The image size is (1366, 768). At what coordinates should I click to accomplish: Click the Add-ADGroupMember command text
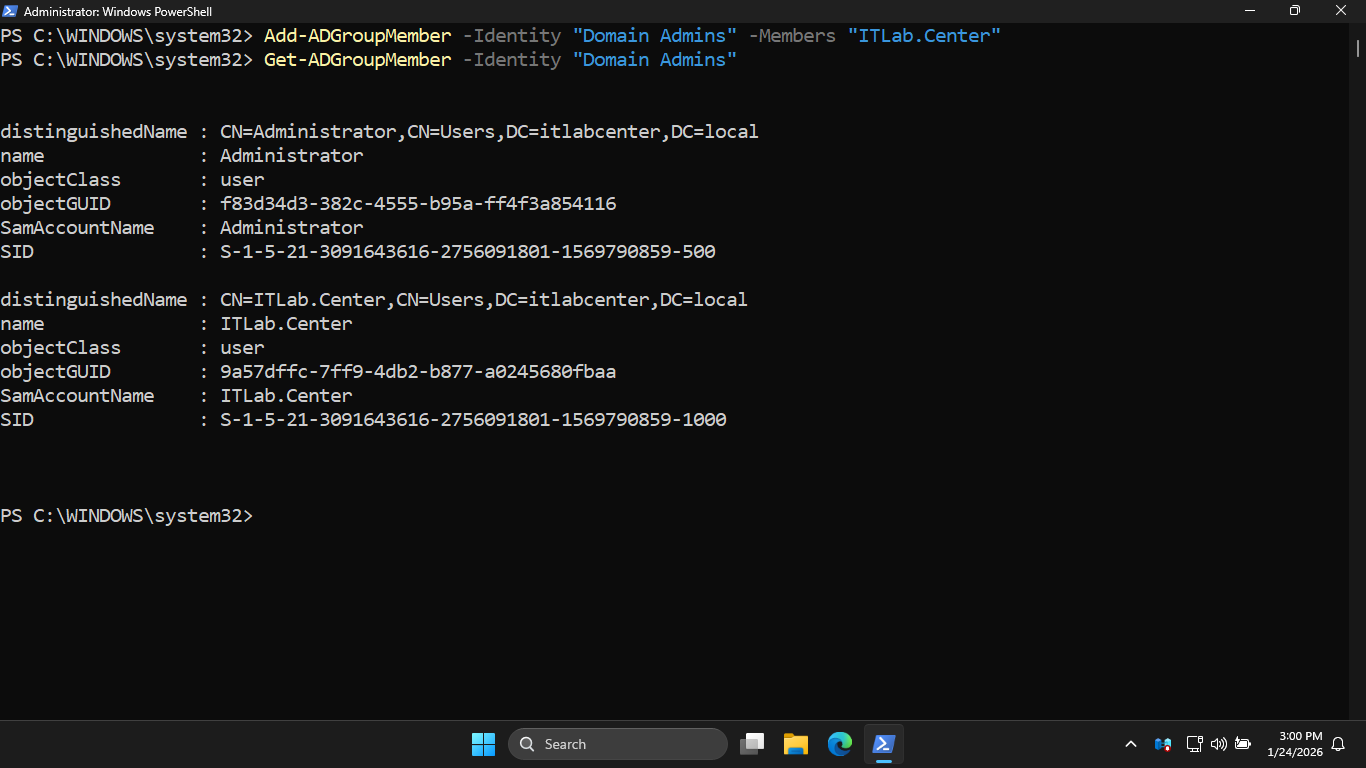point(357,36)
